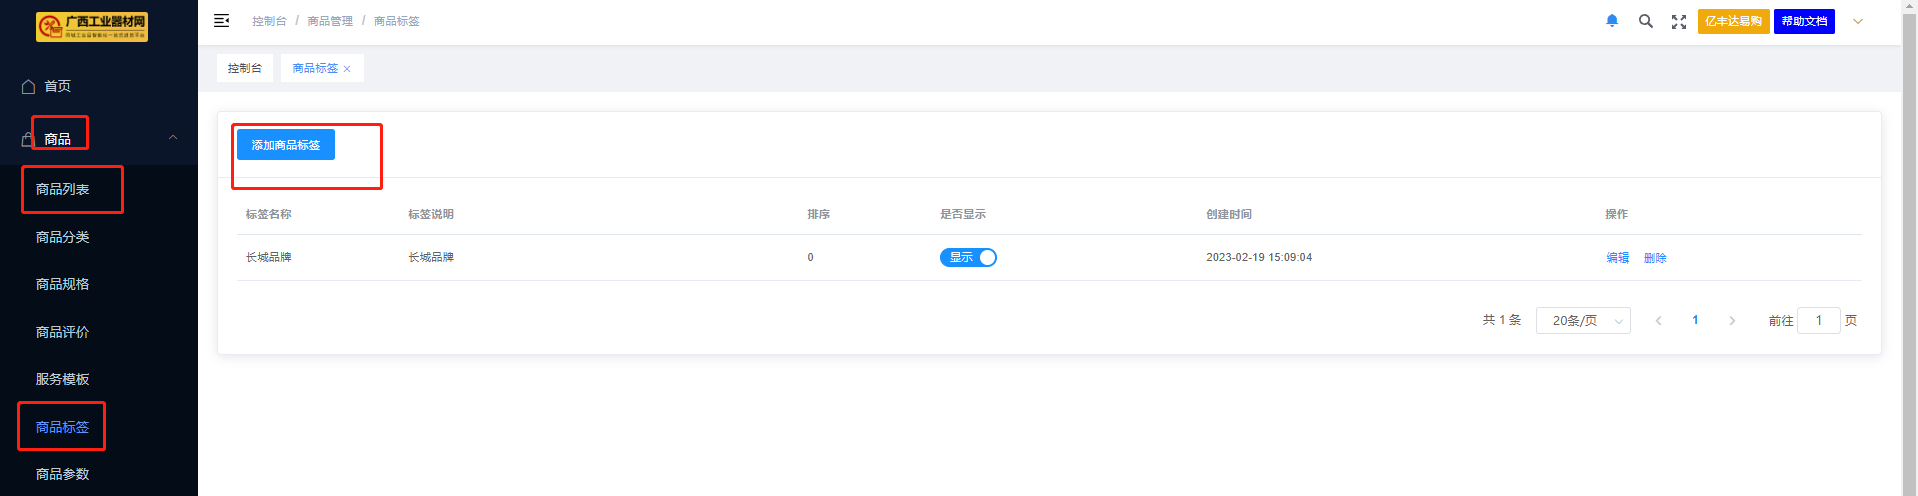Viewport: 1918px width, 496px height.
Task: Open the 20条/页 page size dropdown
Action: click(1583, 321)
